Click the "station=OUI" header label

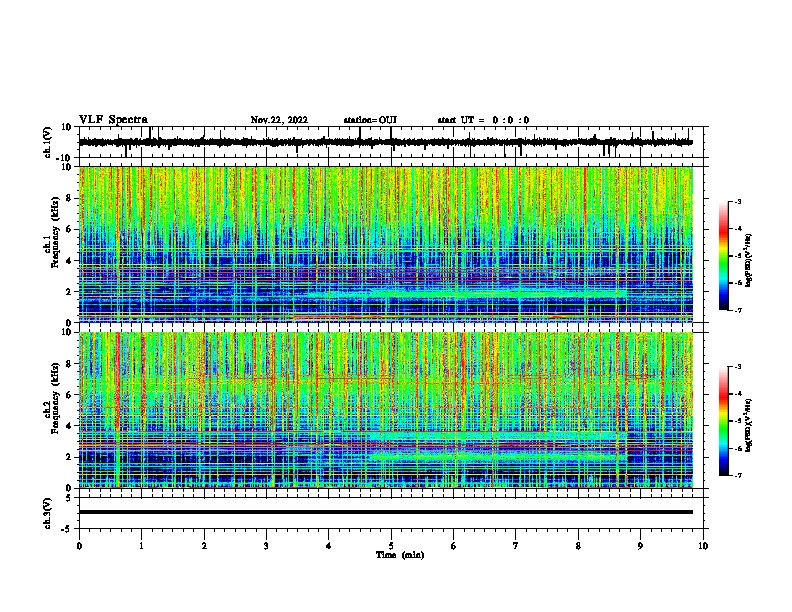point(370,120)
